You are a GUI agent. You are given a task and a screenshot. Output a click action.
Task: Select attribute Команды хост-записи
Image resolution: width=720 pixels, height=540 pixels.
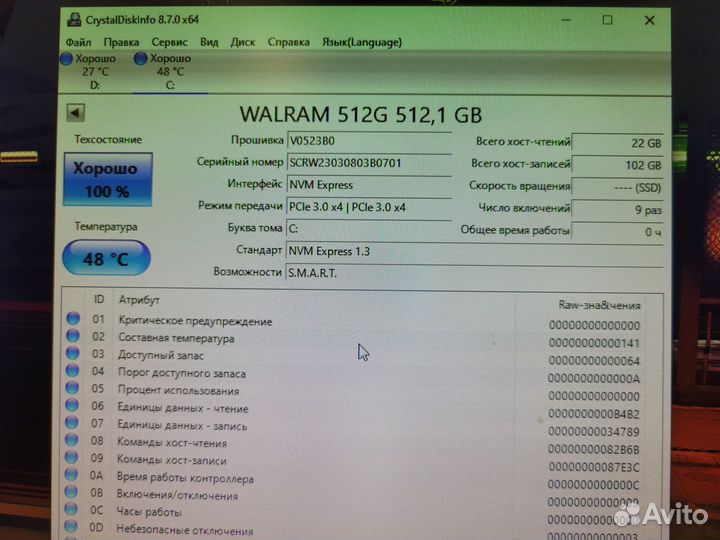[x=172, y=461]
